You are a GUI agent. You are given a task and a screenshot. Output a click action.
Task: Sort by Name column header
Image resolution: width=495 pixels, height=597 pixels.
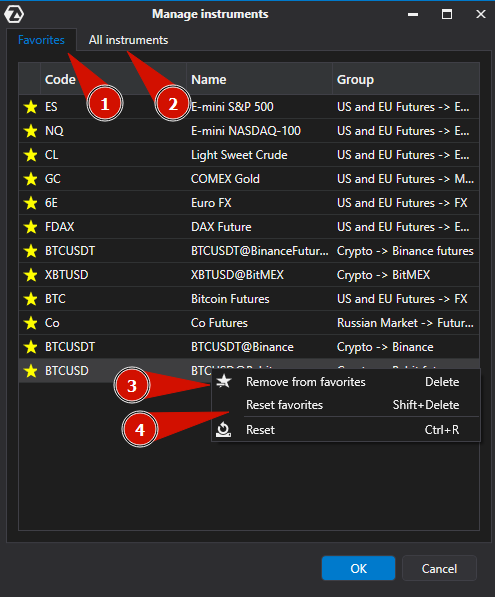click(x=259, y=79)
